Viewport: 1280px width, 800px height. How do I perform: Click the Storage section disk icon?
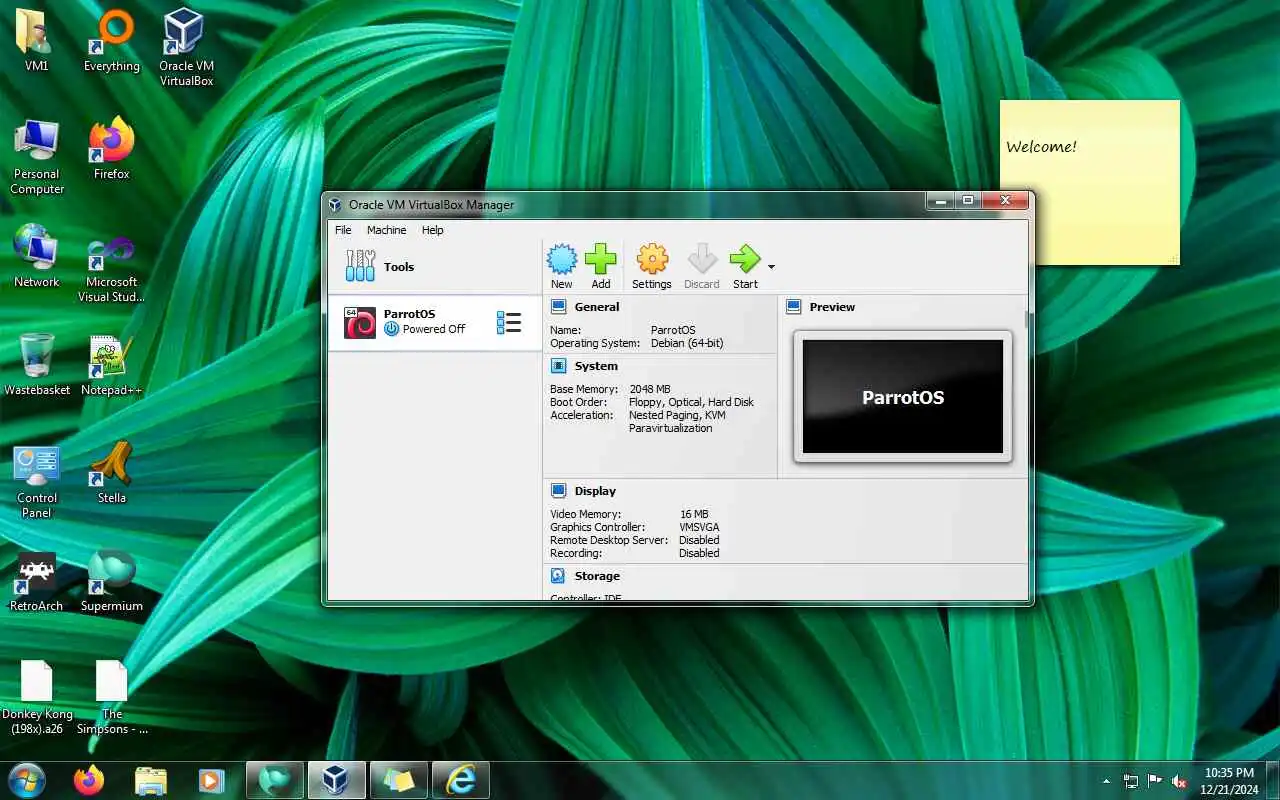coord(559,576)
